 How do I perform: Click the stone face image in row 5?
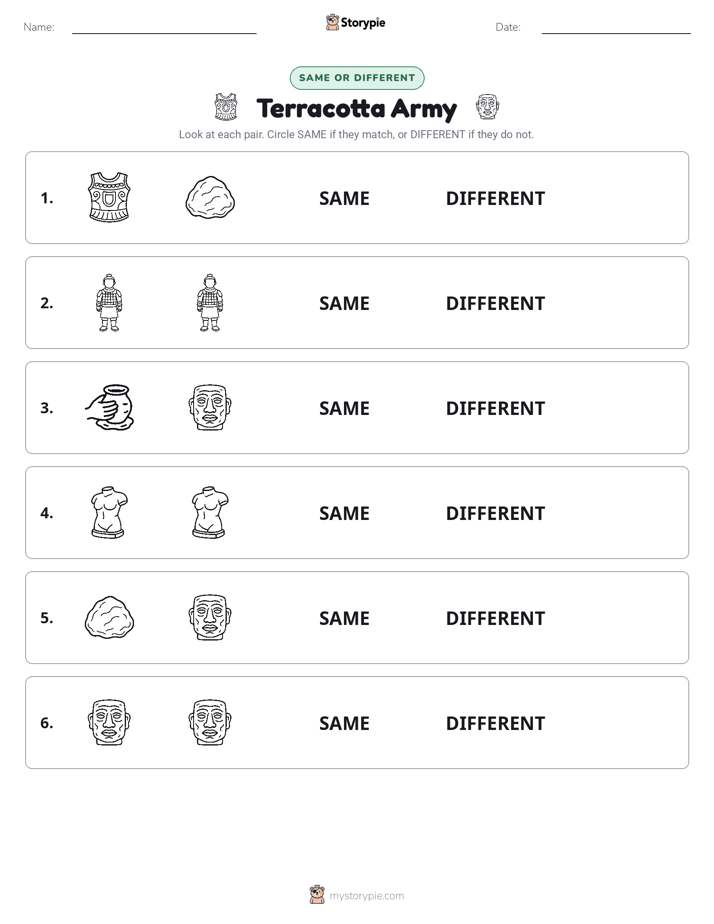(210, 617)
